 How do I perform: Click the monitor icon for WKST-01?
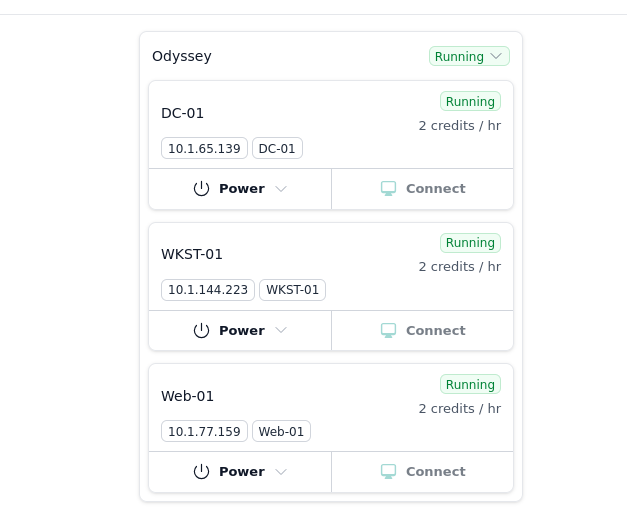click(389, 331)
